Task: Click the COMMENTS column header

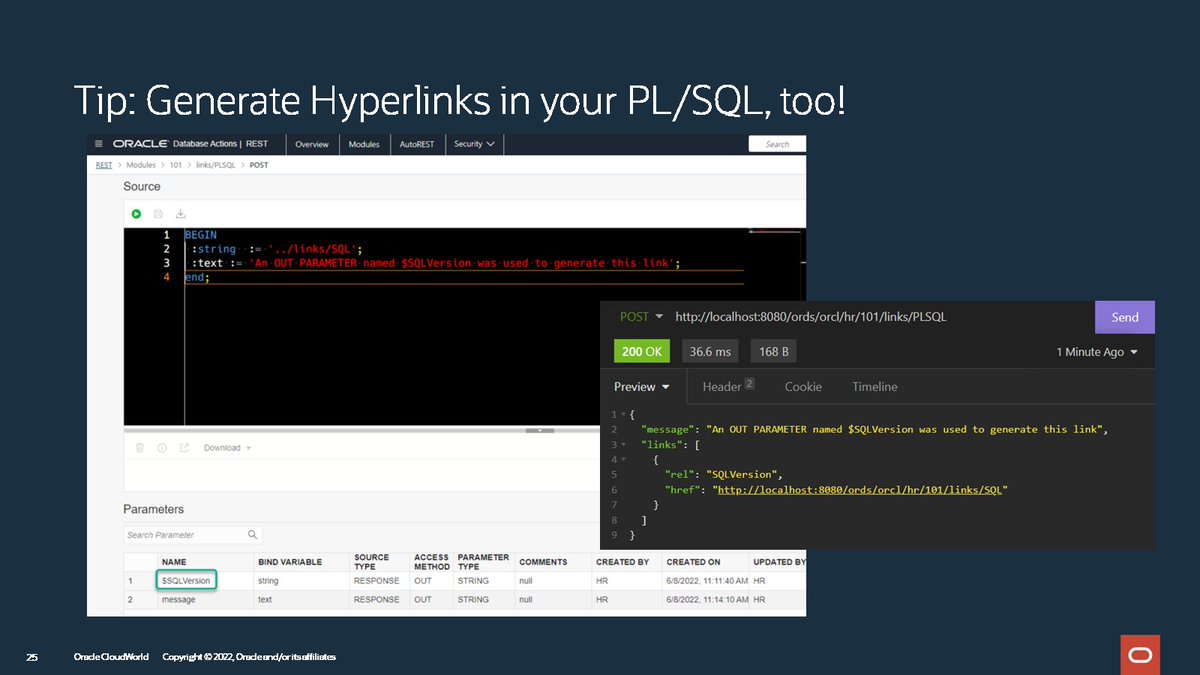Action: [543, 562]
